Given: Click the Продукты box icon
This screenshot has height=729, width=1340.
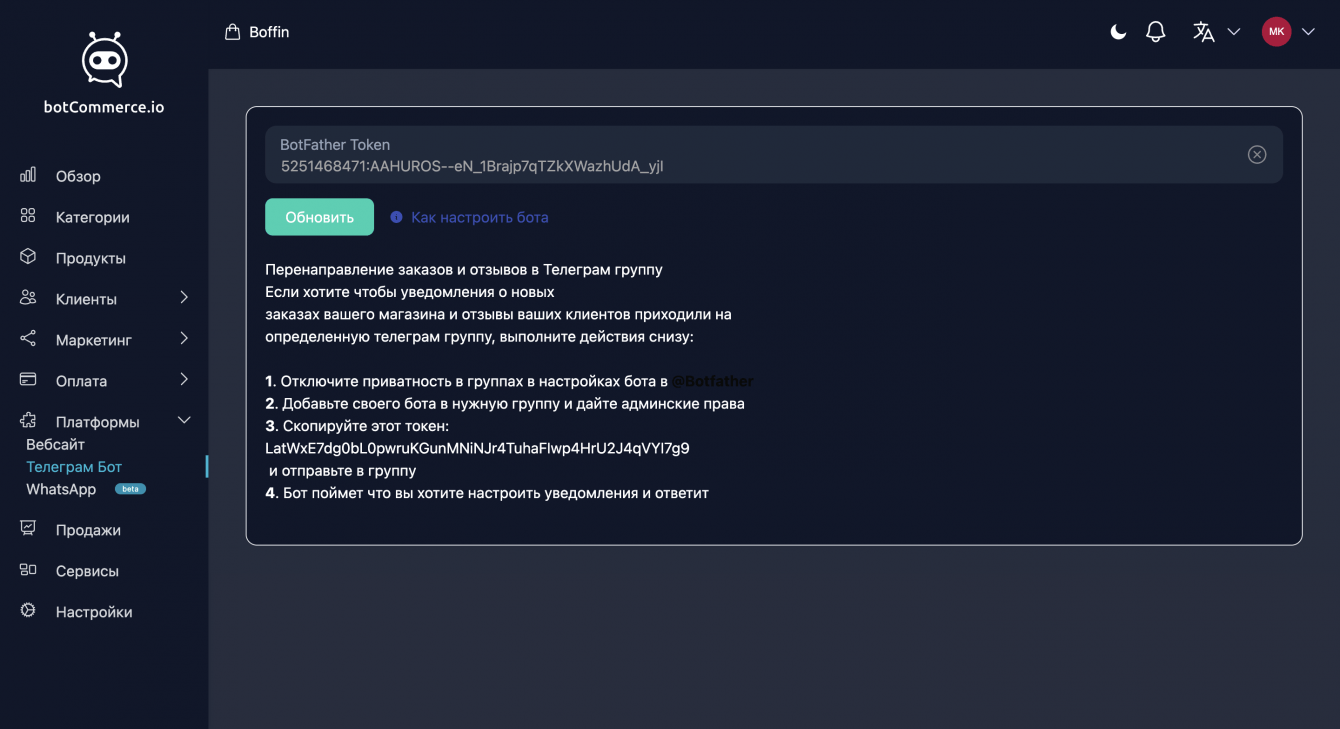Looking at the screenshot, I should pos(28,257).
